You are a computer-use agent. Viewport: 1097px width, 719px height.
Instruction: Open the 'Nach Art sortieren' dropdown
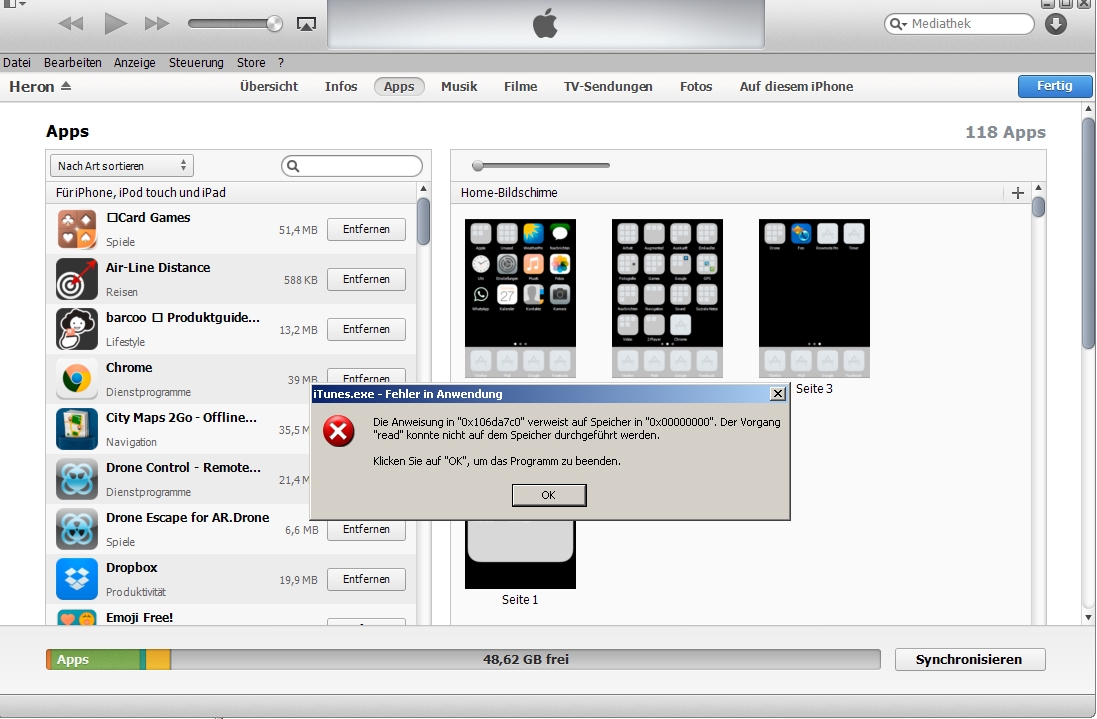point(121,166)
